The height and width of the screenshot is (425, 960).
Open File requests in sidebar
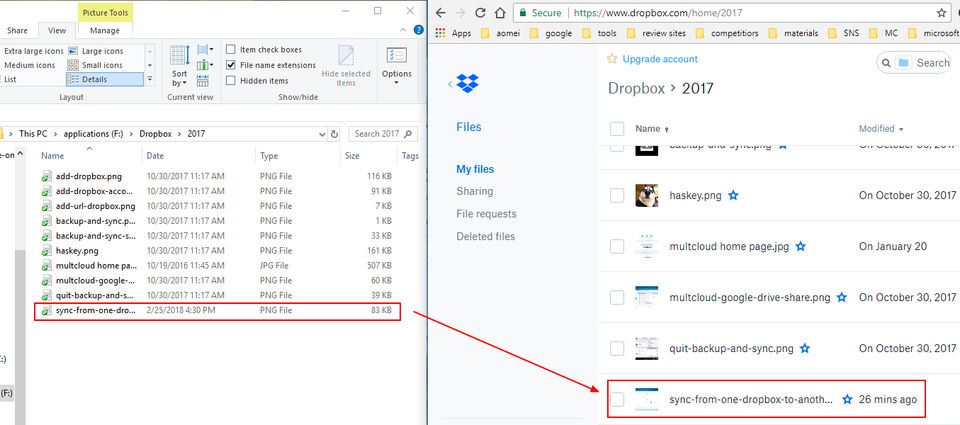click(486, 214)
